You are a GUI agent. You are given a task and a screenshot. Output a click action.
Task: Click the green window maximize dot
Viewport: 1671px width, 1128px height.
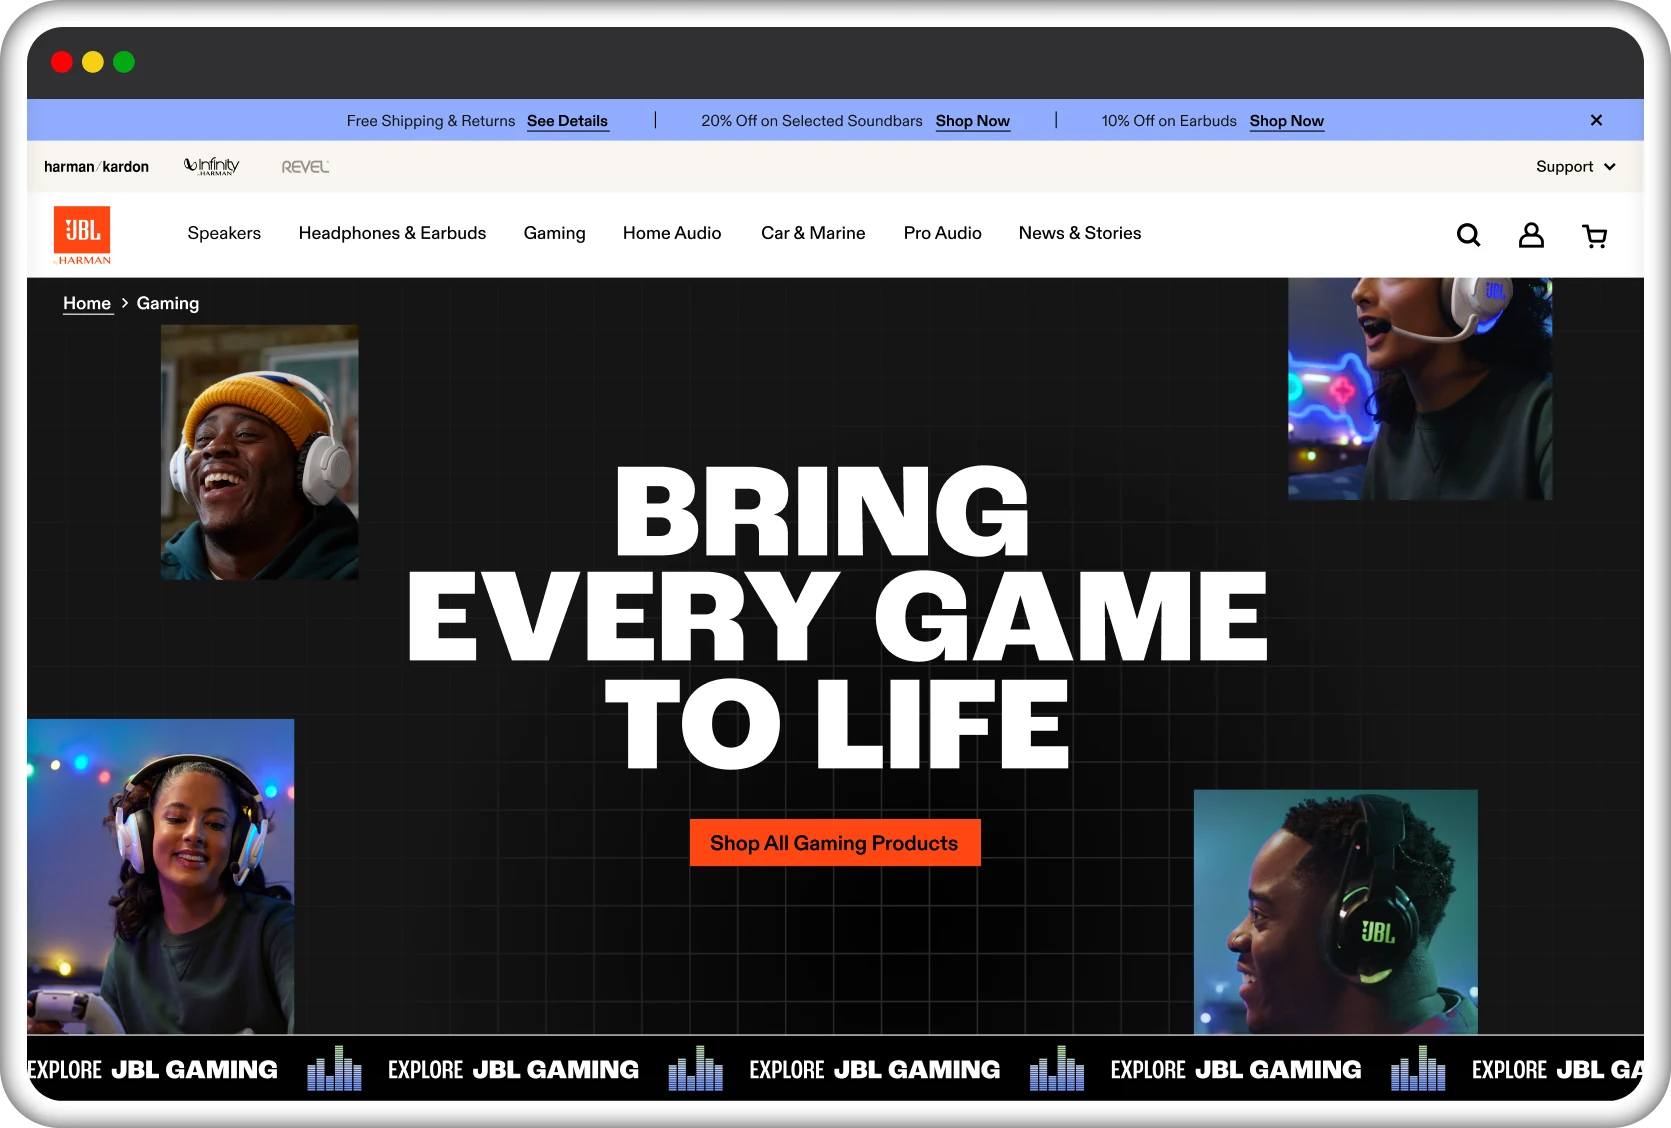coord(124,62)
